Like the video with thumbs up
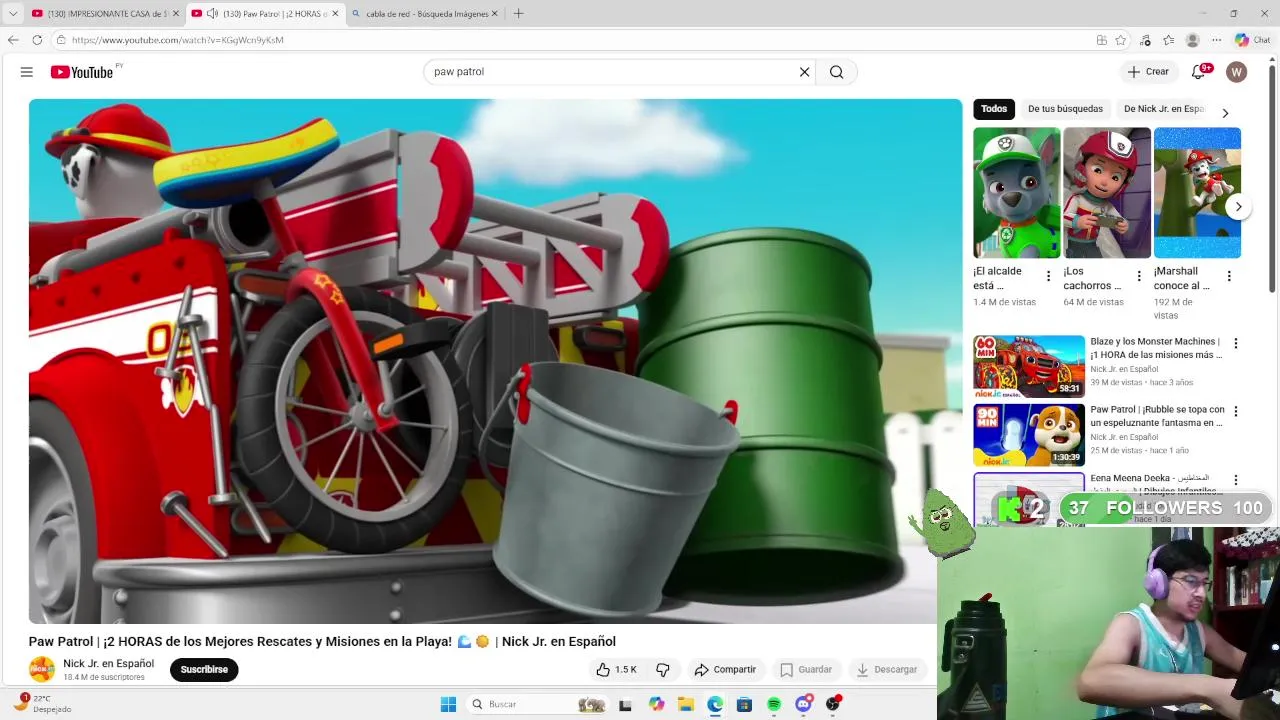1280x720 pixels. pyautogui.click(x=616, y=670)
